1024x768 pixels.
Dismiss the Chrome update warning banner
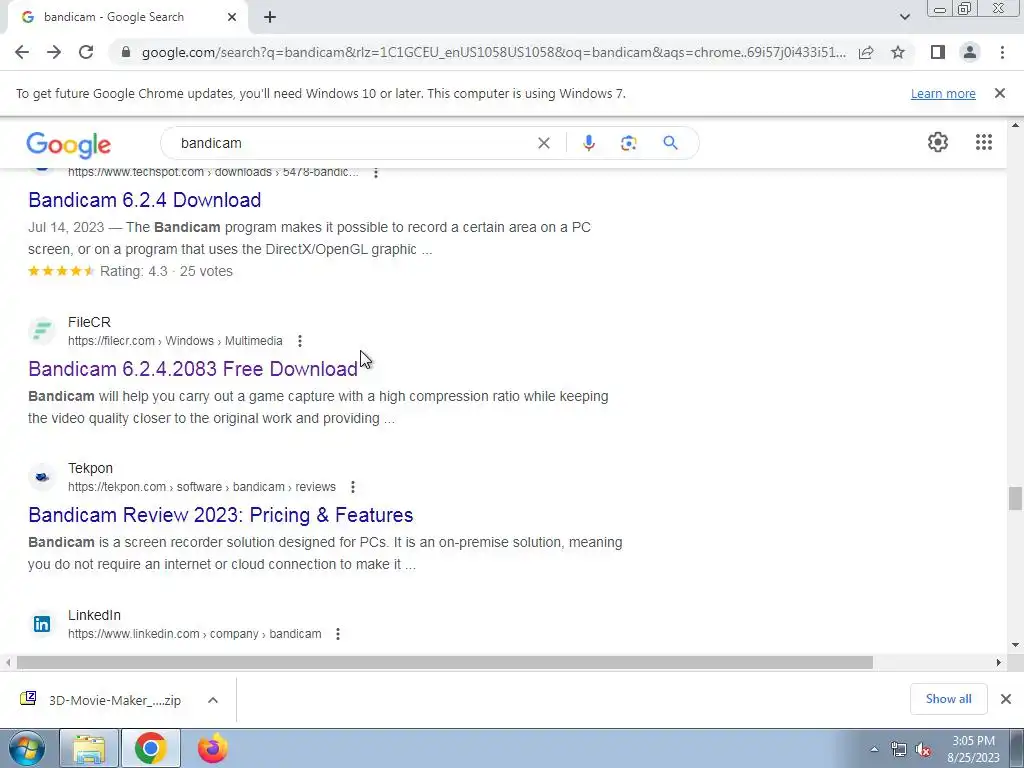pos(999,93)
